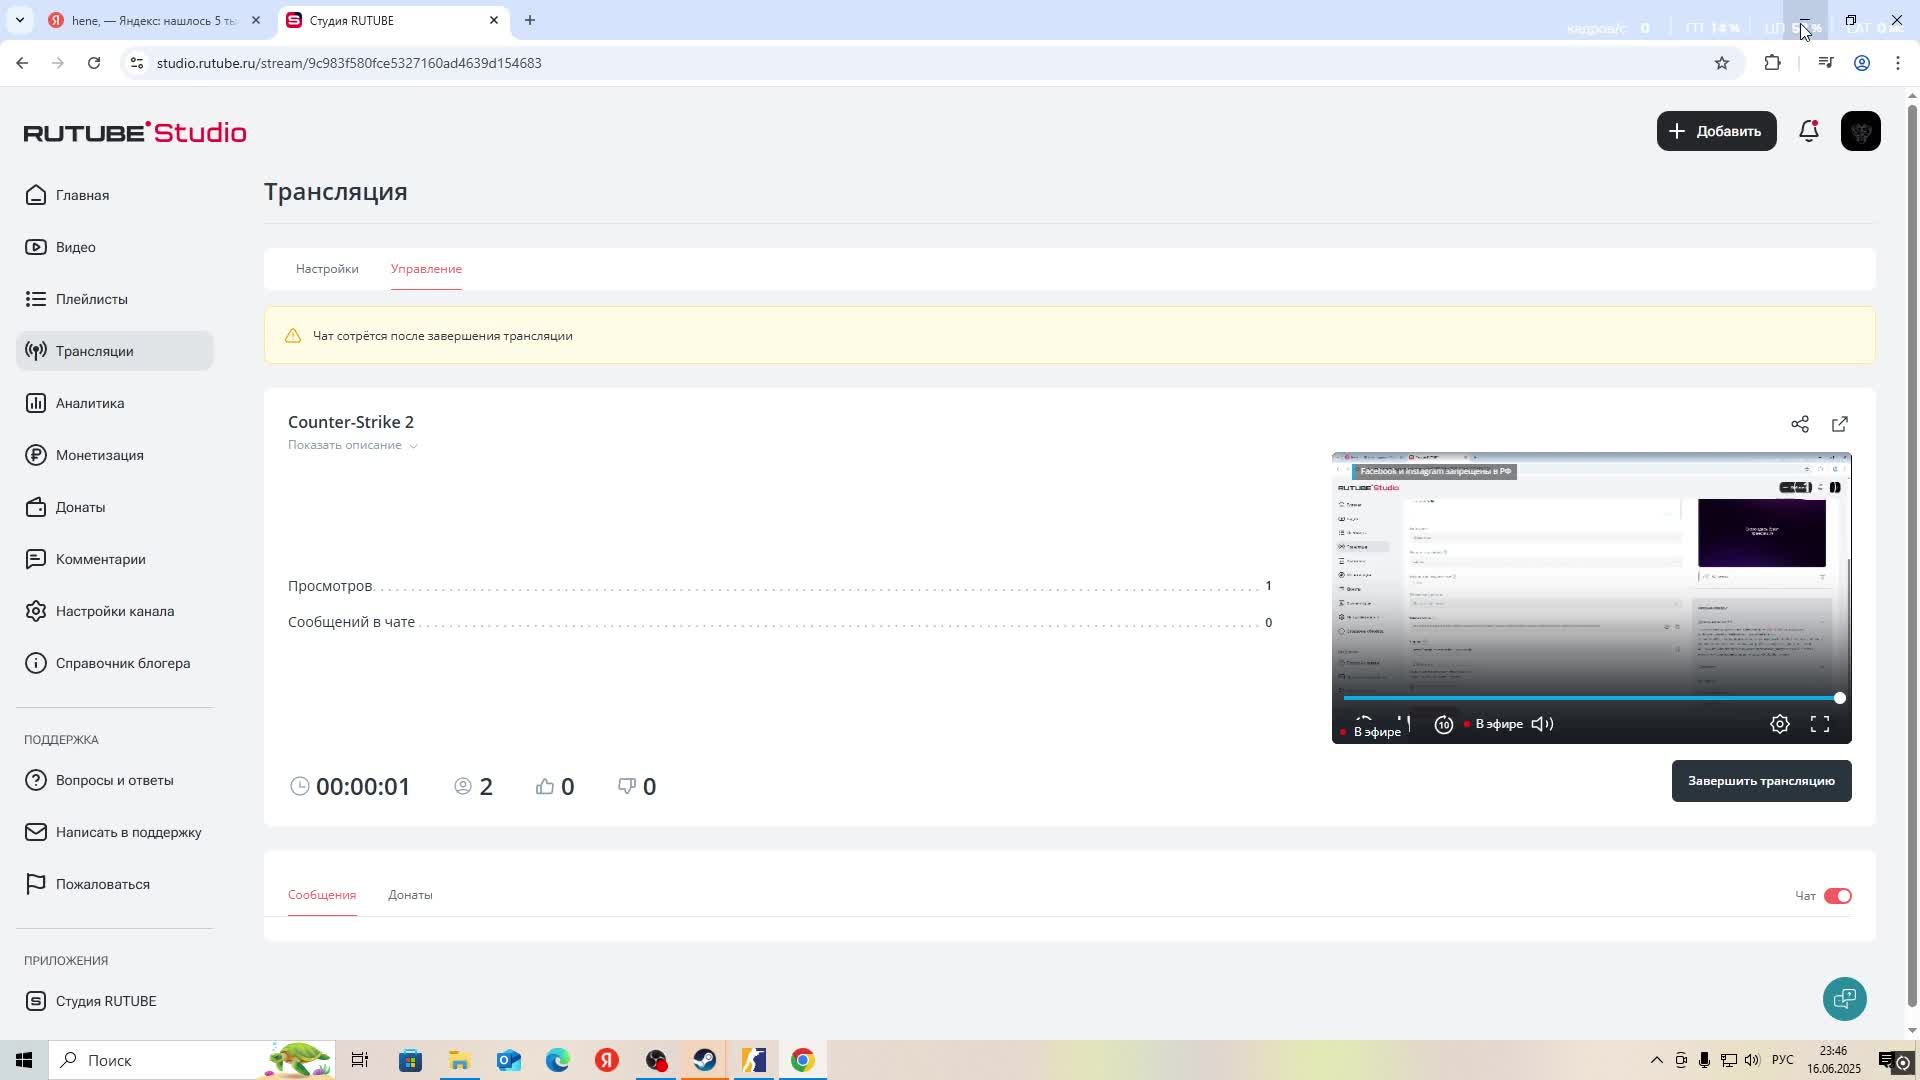Click the taskbar Поиск search box
The height and width of the screenshot is (1080, 1920).
190,1060
